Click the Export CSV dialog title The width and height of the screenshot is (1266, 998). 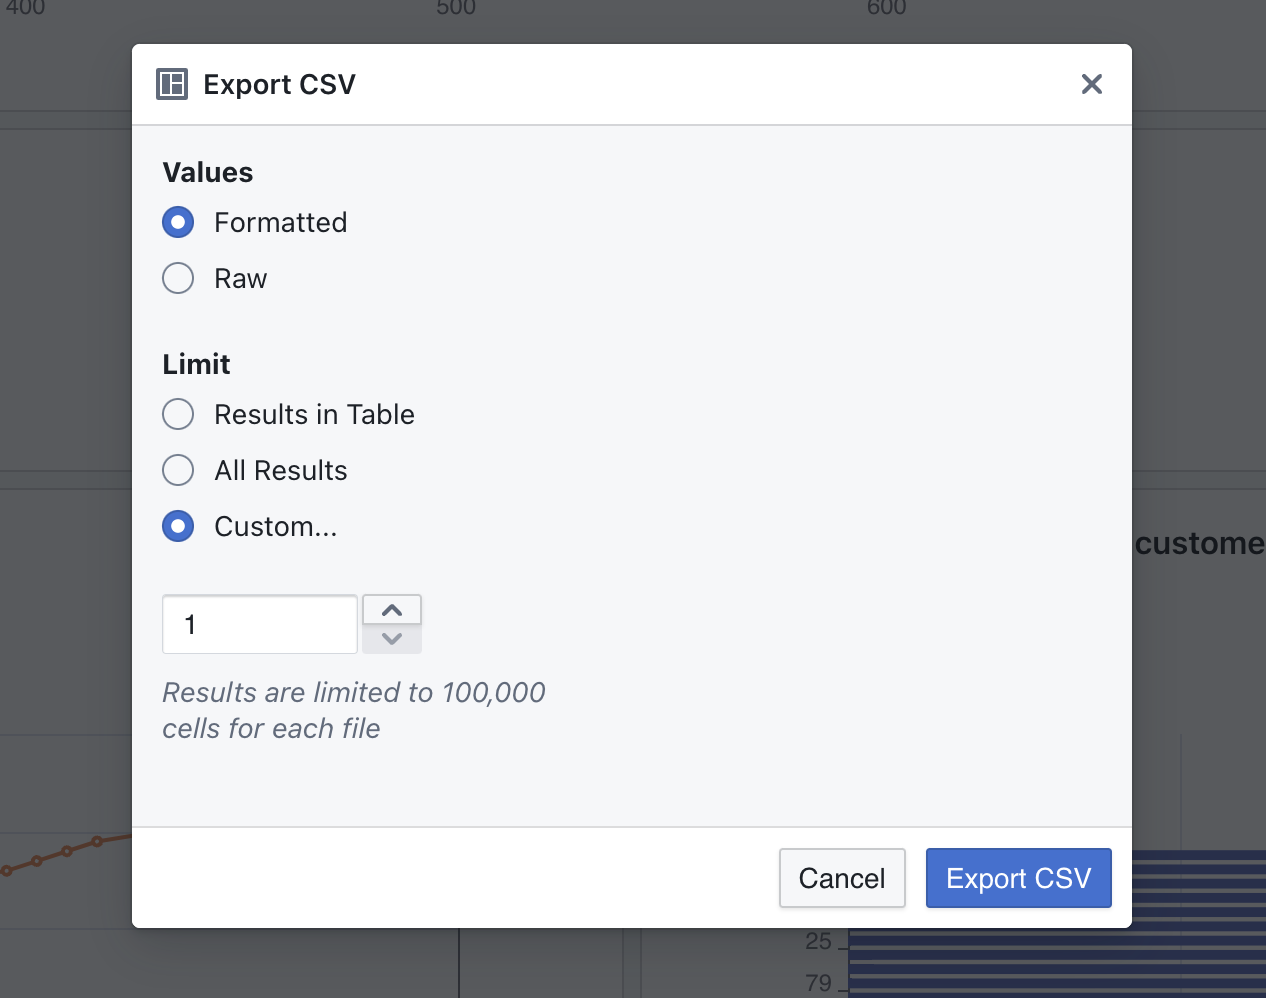pyautogui.click(x=279, y=84)
